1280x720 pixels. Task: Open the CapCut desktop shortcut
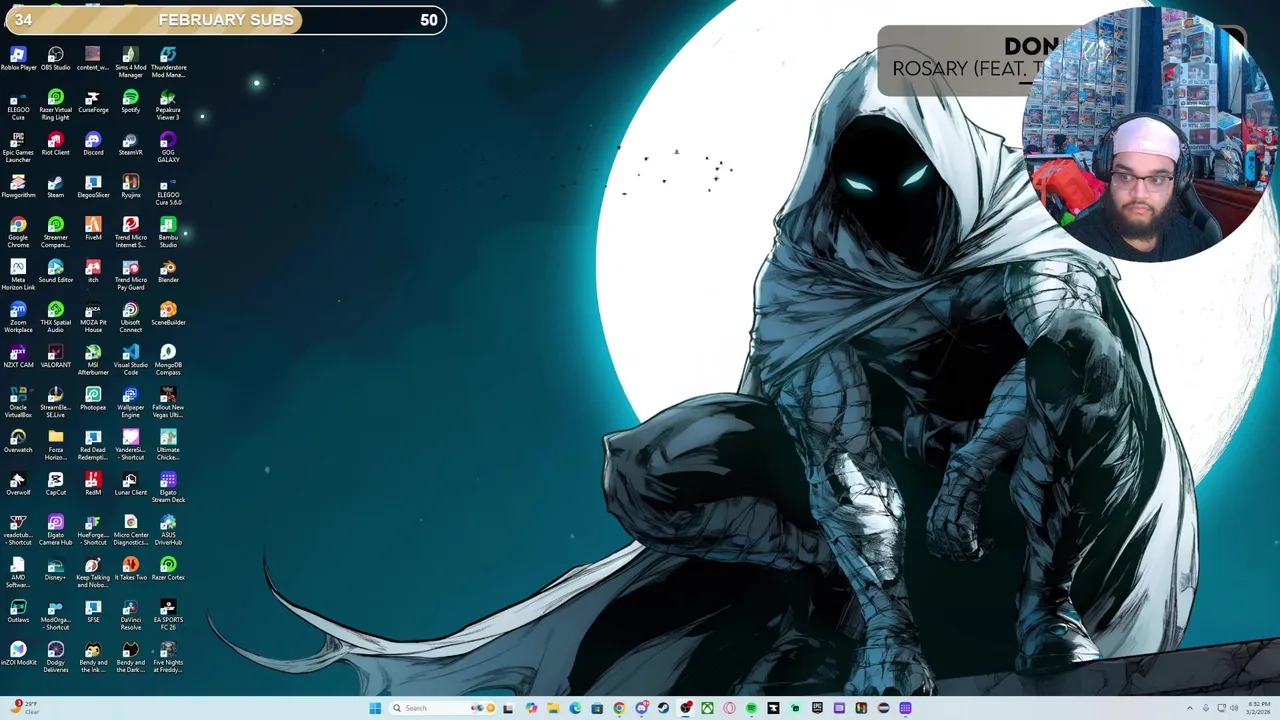click(56, 484)
